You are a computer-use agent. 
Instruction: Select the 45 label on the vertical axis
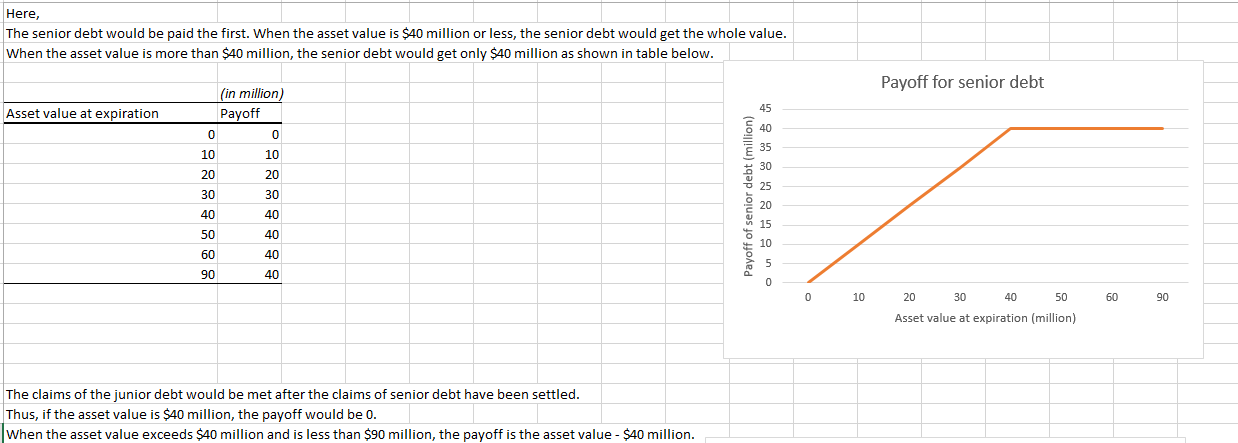point(768,108)
